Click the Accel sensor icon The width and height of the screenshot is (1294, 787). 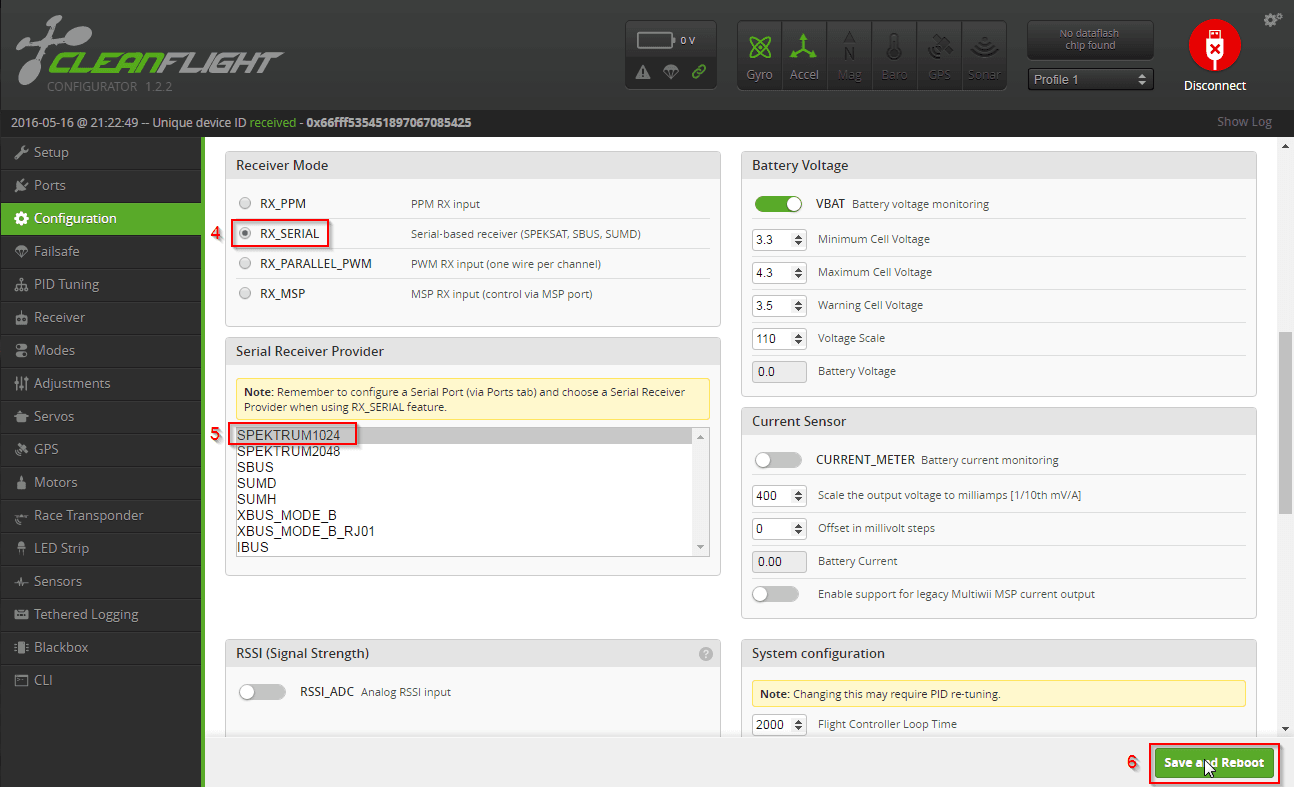(804, 55)
